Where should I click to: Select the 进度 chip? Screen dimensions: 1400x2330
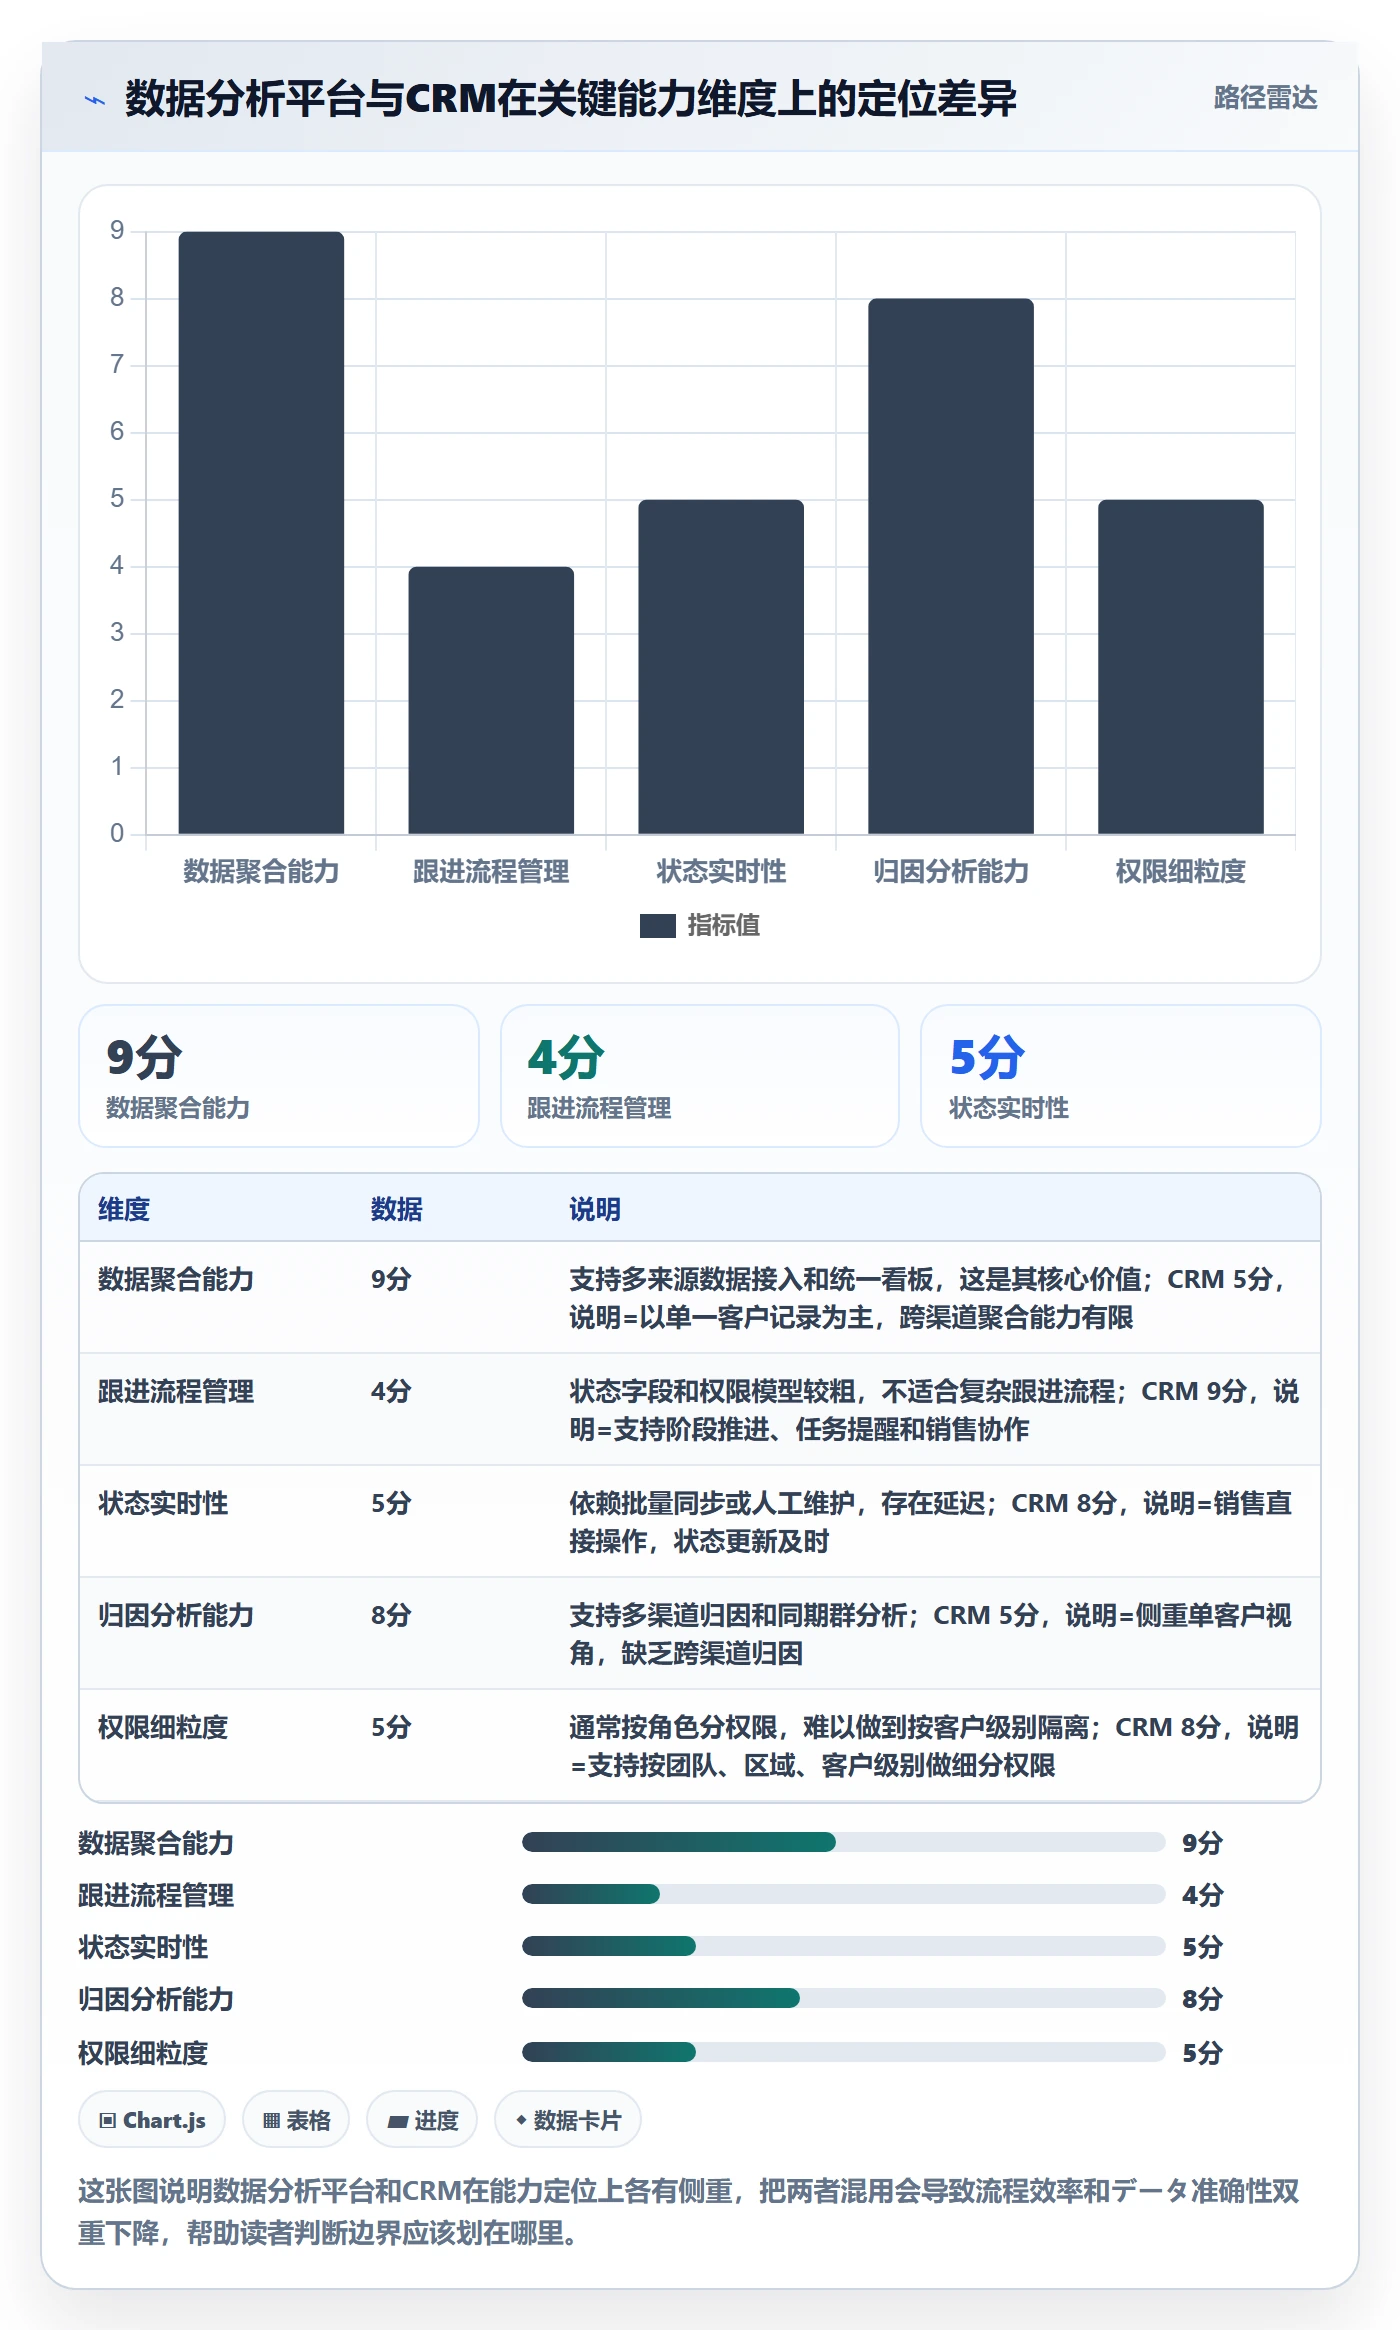pyautogui.click(x=422, y=2119)
